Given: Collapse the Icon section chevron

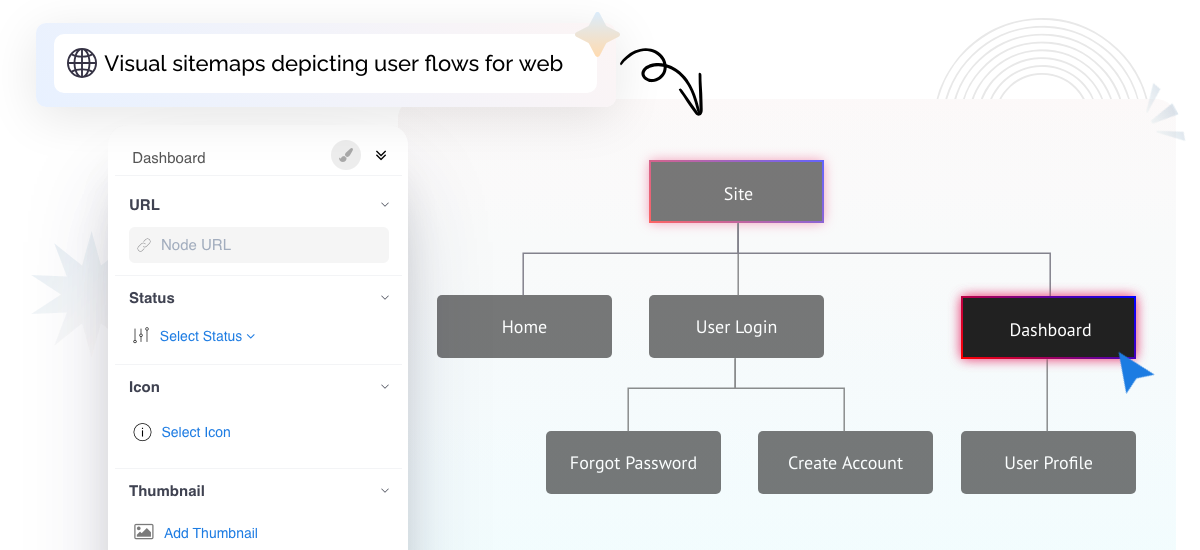Looking at the screenshot, I should [385, 387].
